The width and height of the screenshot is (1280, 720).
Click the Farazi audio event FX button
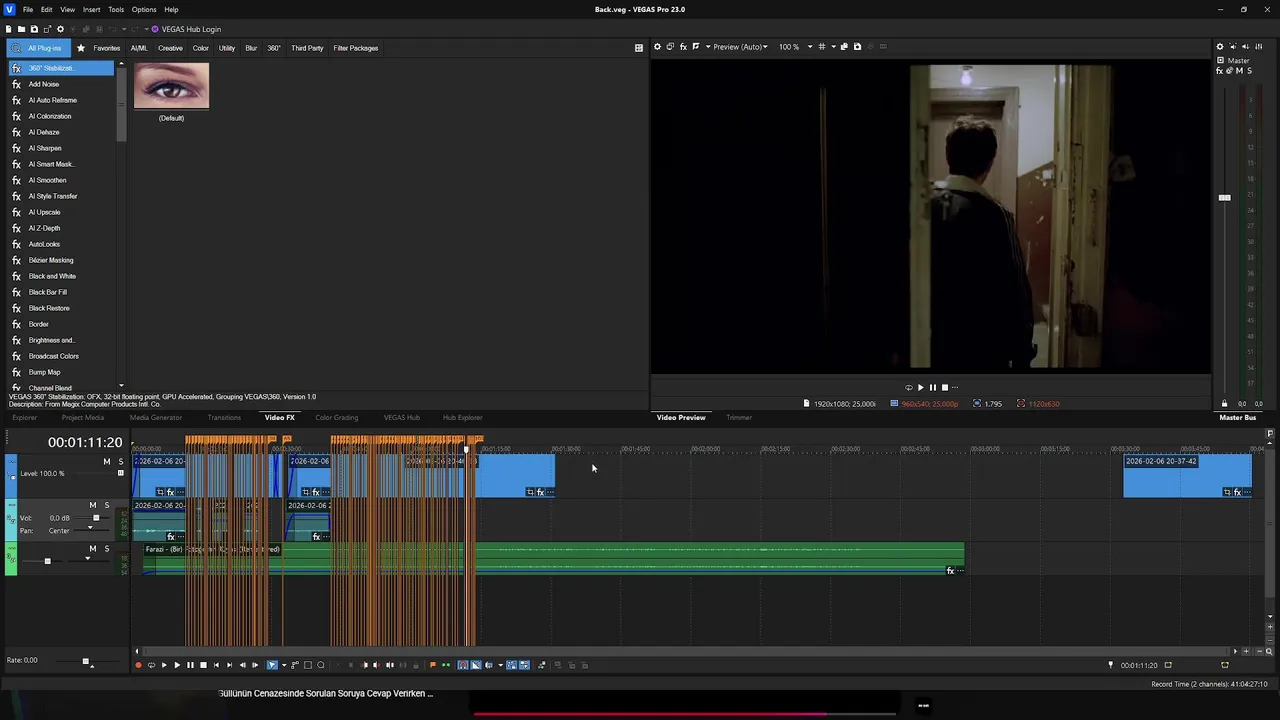[950, 570]
